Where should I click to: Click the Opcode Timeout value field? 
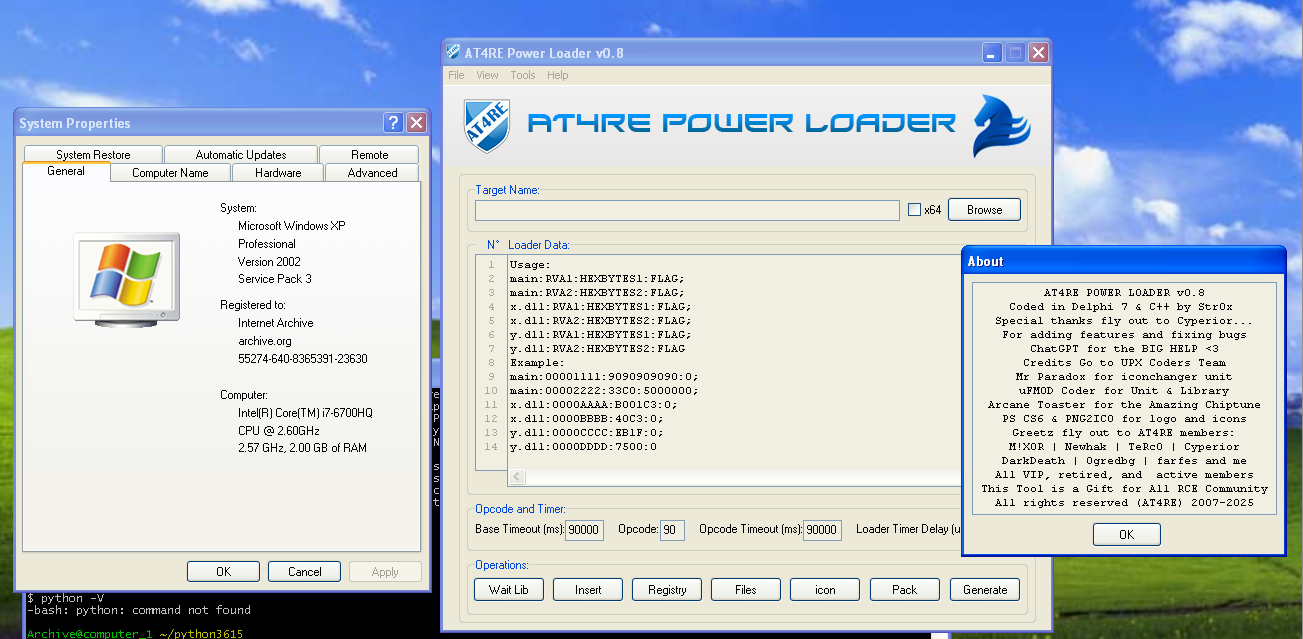822,530
